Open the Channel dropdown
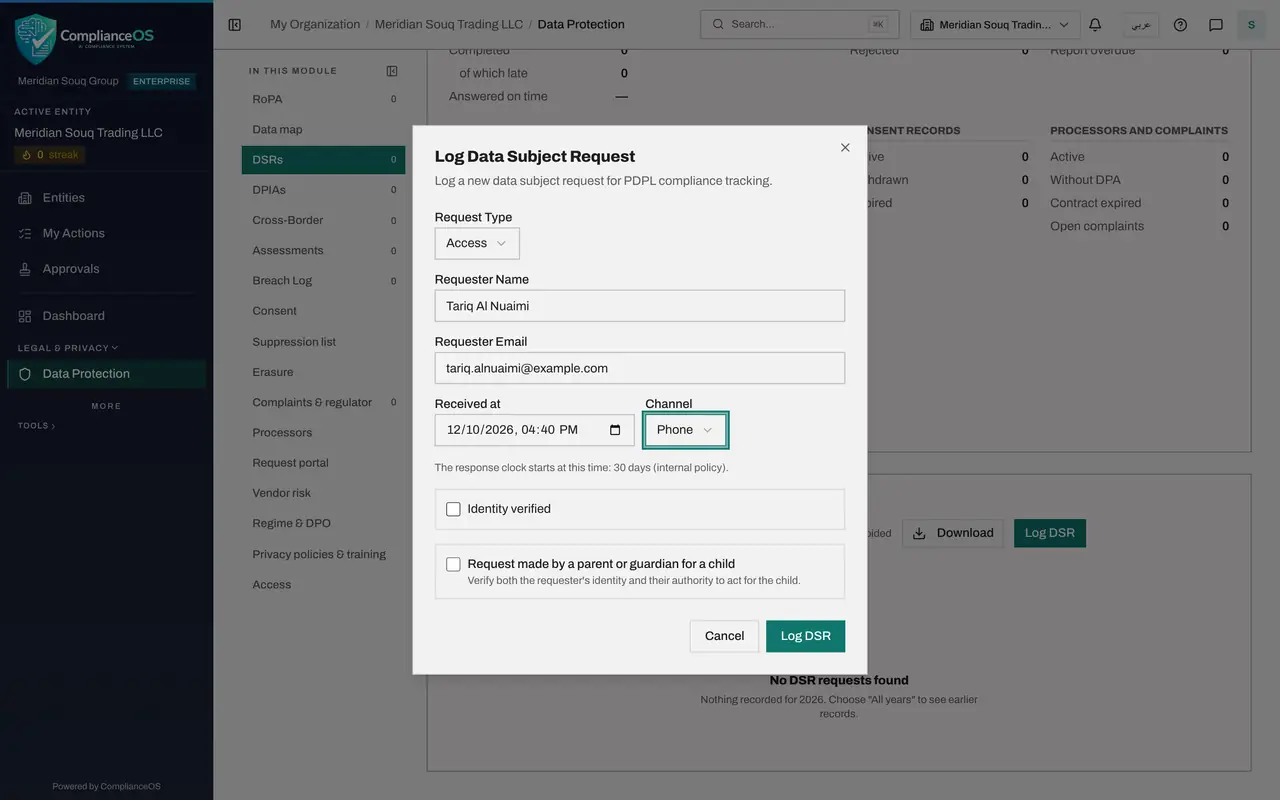This screenshot has width=1280, height=800. (x=685, y=430)
